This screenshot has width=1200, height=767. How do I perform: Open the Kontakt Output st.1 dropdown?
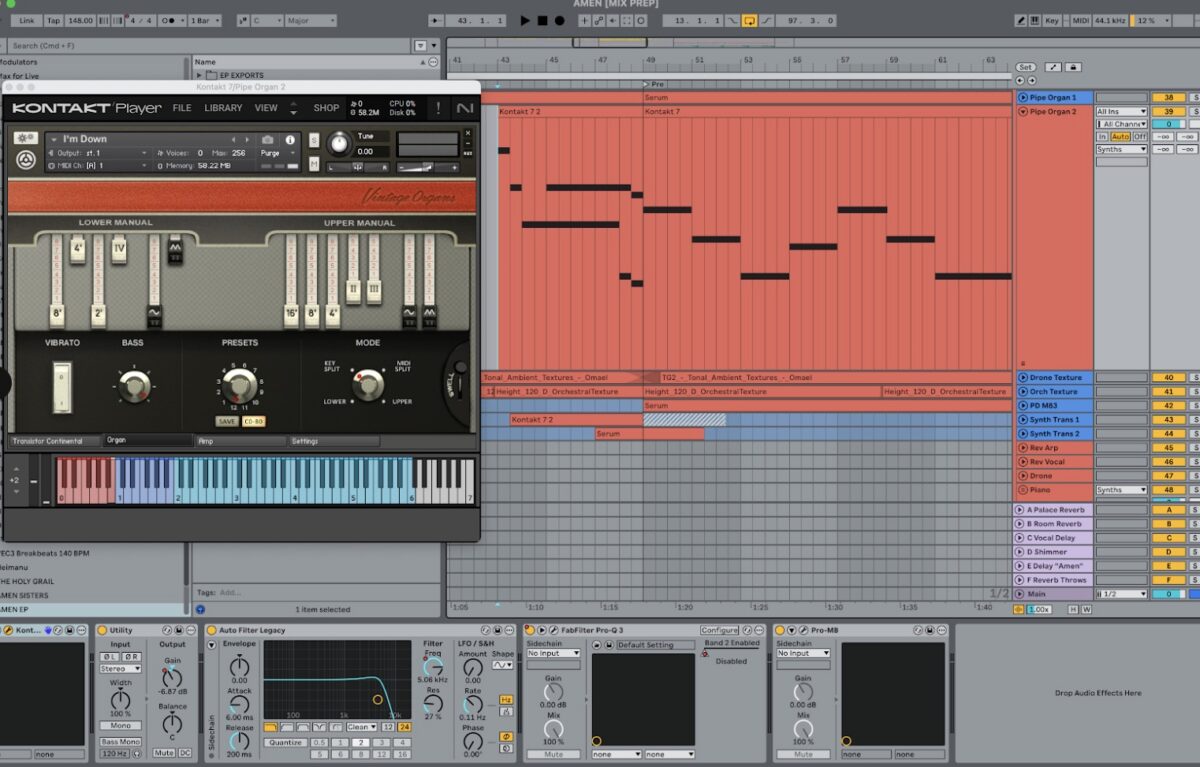(x=100, y=153)
